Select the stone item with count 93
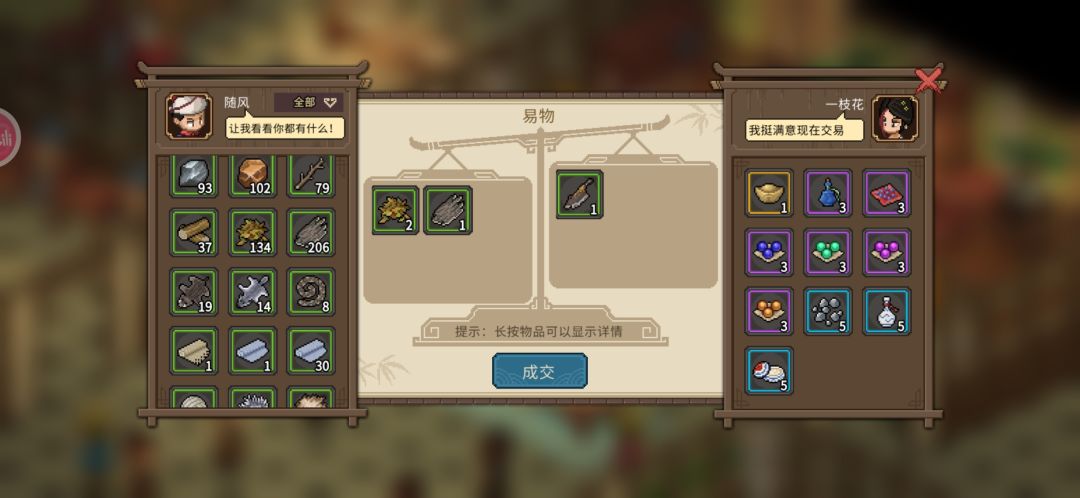Viewport: 1080px width, 498px height. click(194, 176)
